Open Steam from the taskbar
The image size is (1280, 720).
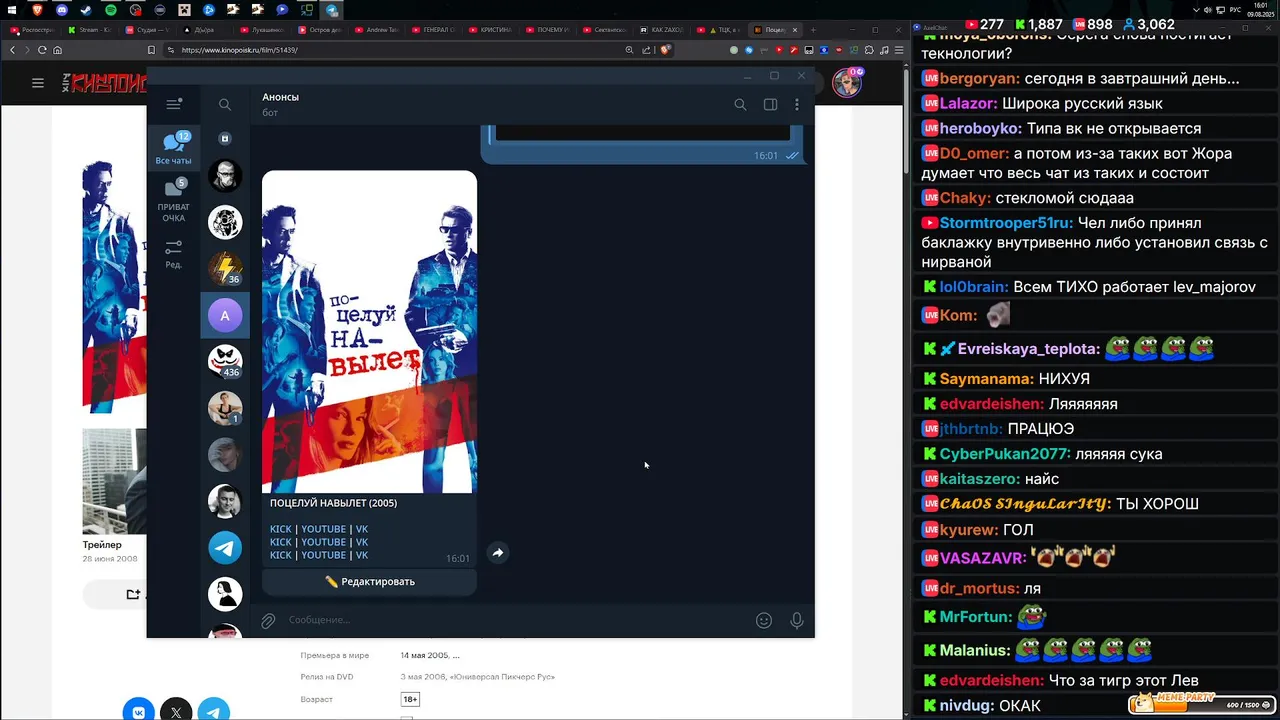87,10
